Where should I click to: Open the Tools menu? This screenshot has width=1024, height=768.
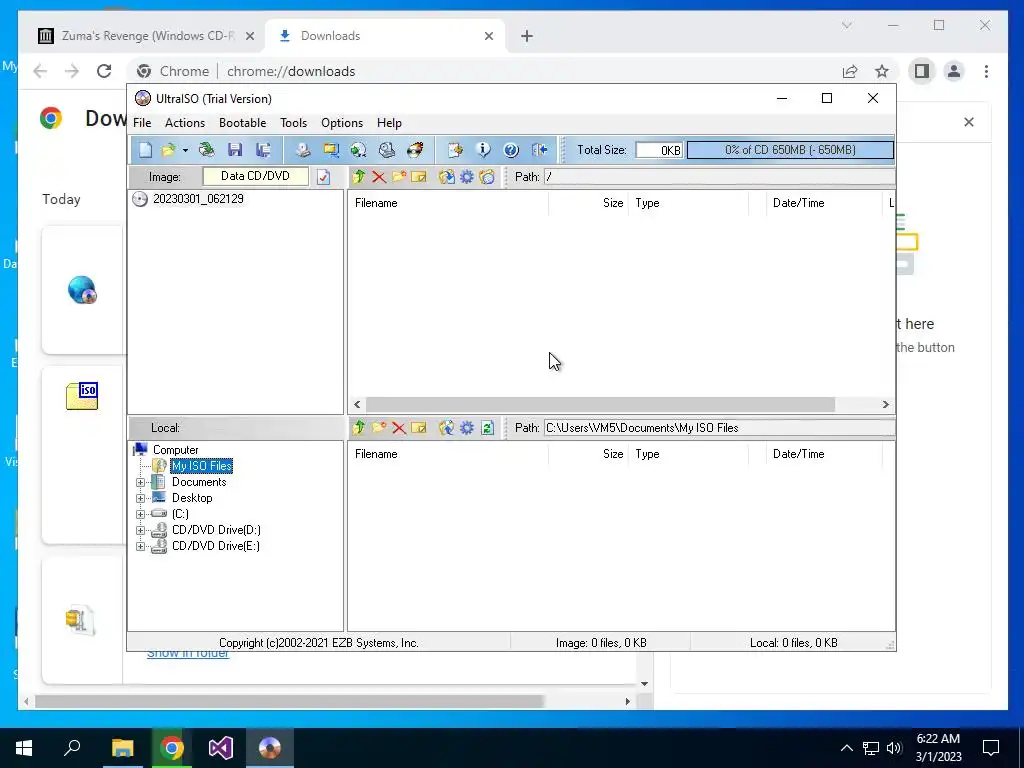(293, 123)
